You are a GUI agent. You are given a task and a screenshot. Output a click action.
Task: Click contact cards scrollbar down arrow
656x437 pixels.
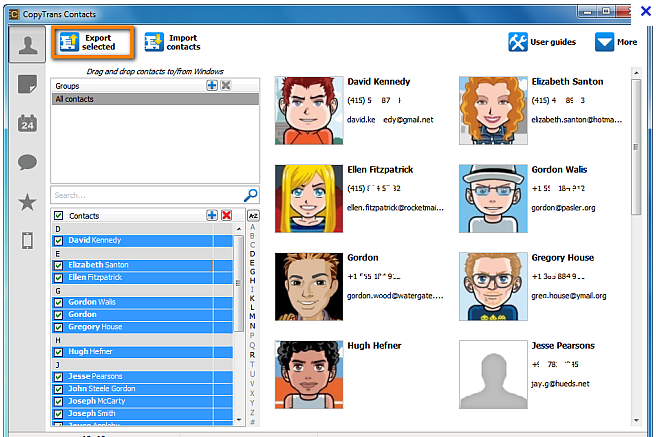tap(636, 421)
